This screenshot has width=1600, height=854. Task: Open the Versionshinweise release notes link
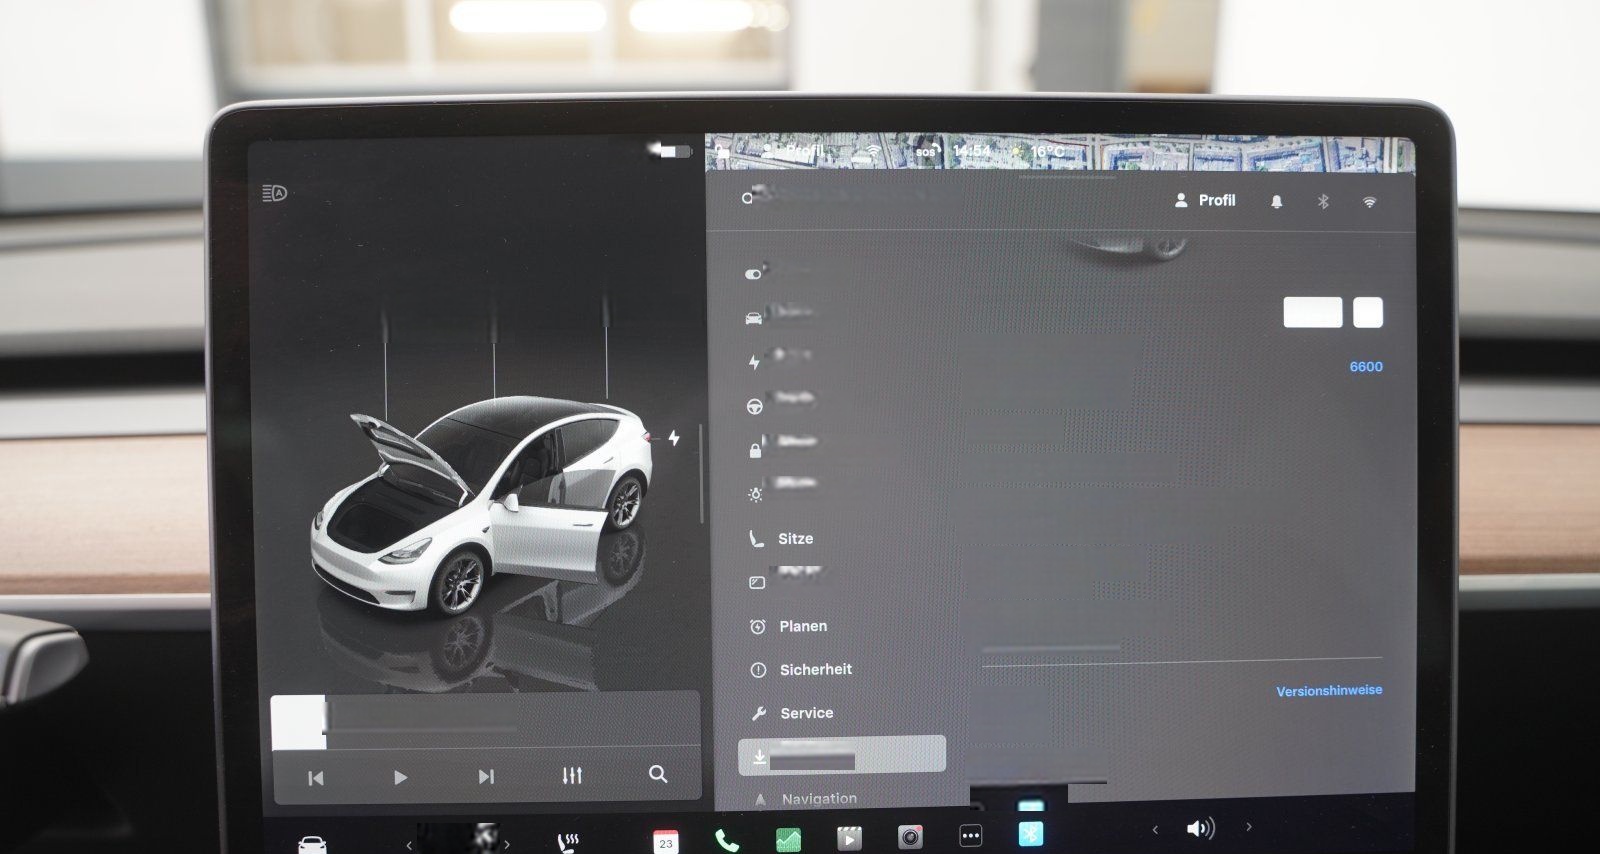[x=1329, y=691]
